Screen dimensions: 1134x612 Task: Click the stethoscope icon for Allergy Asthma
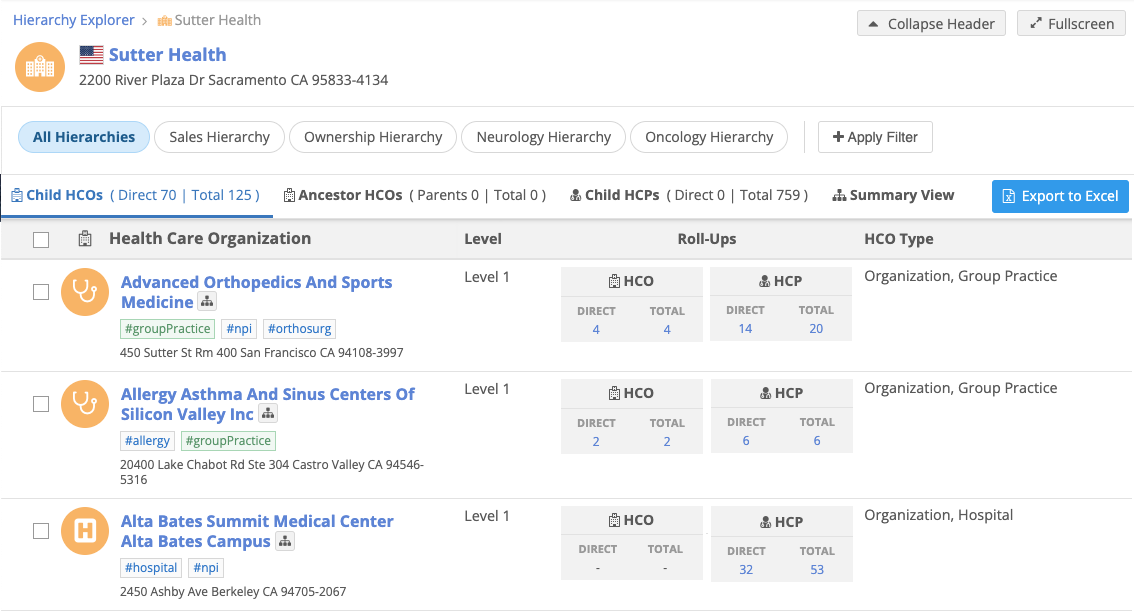85,404
